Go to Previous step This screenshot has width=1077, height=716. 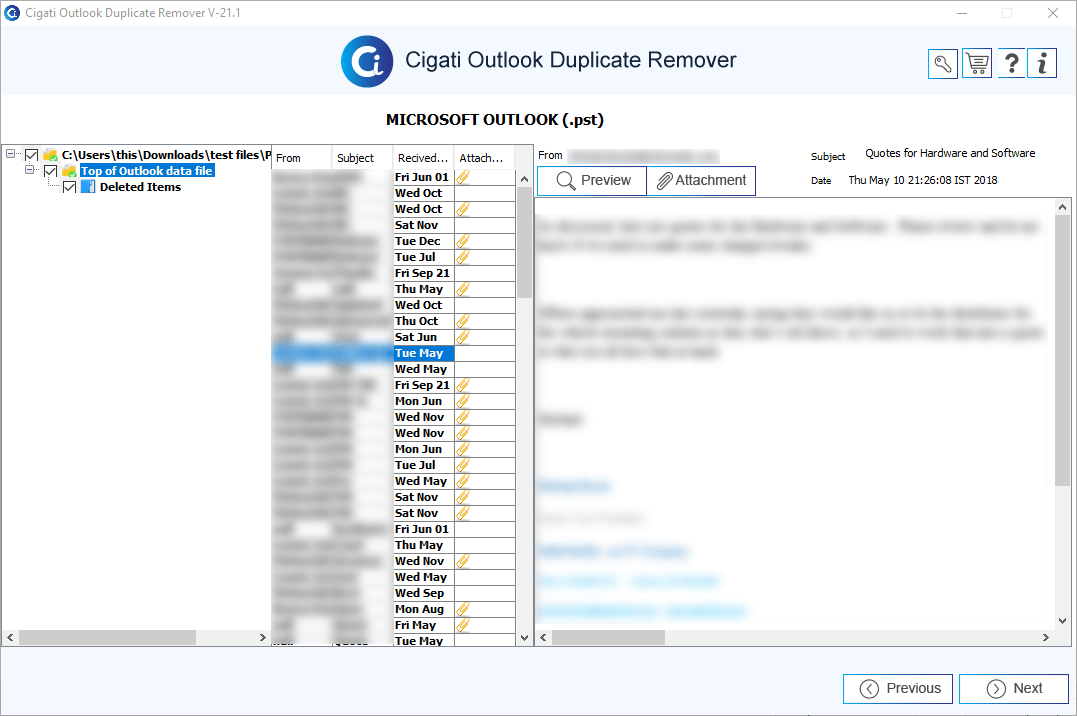coord(898,689)
